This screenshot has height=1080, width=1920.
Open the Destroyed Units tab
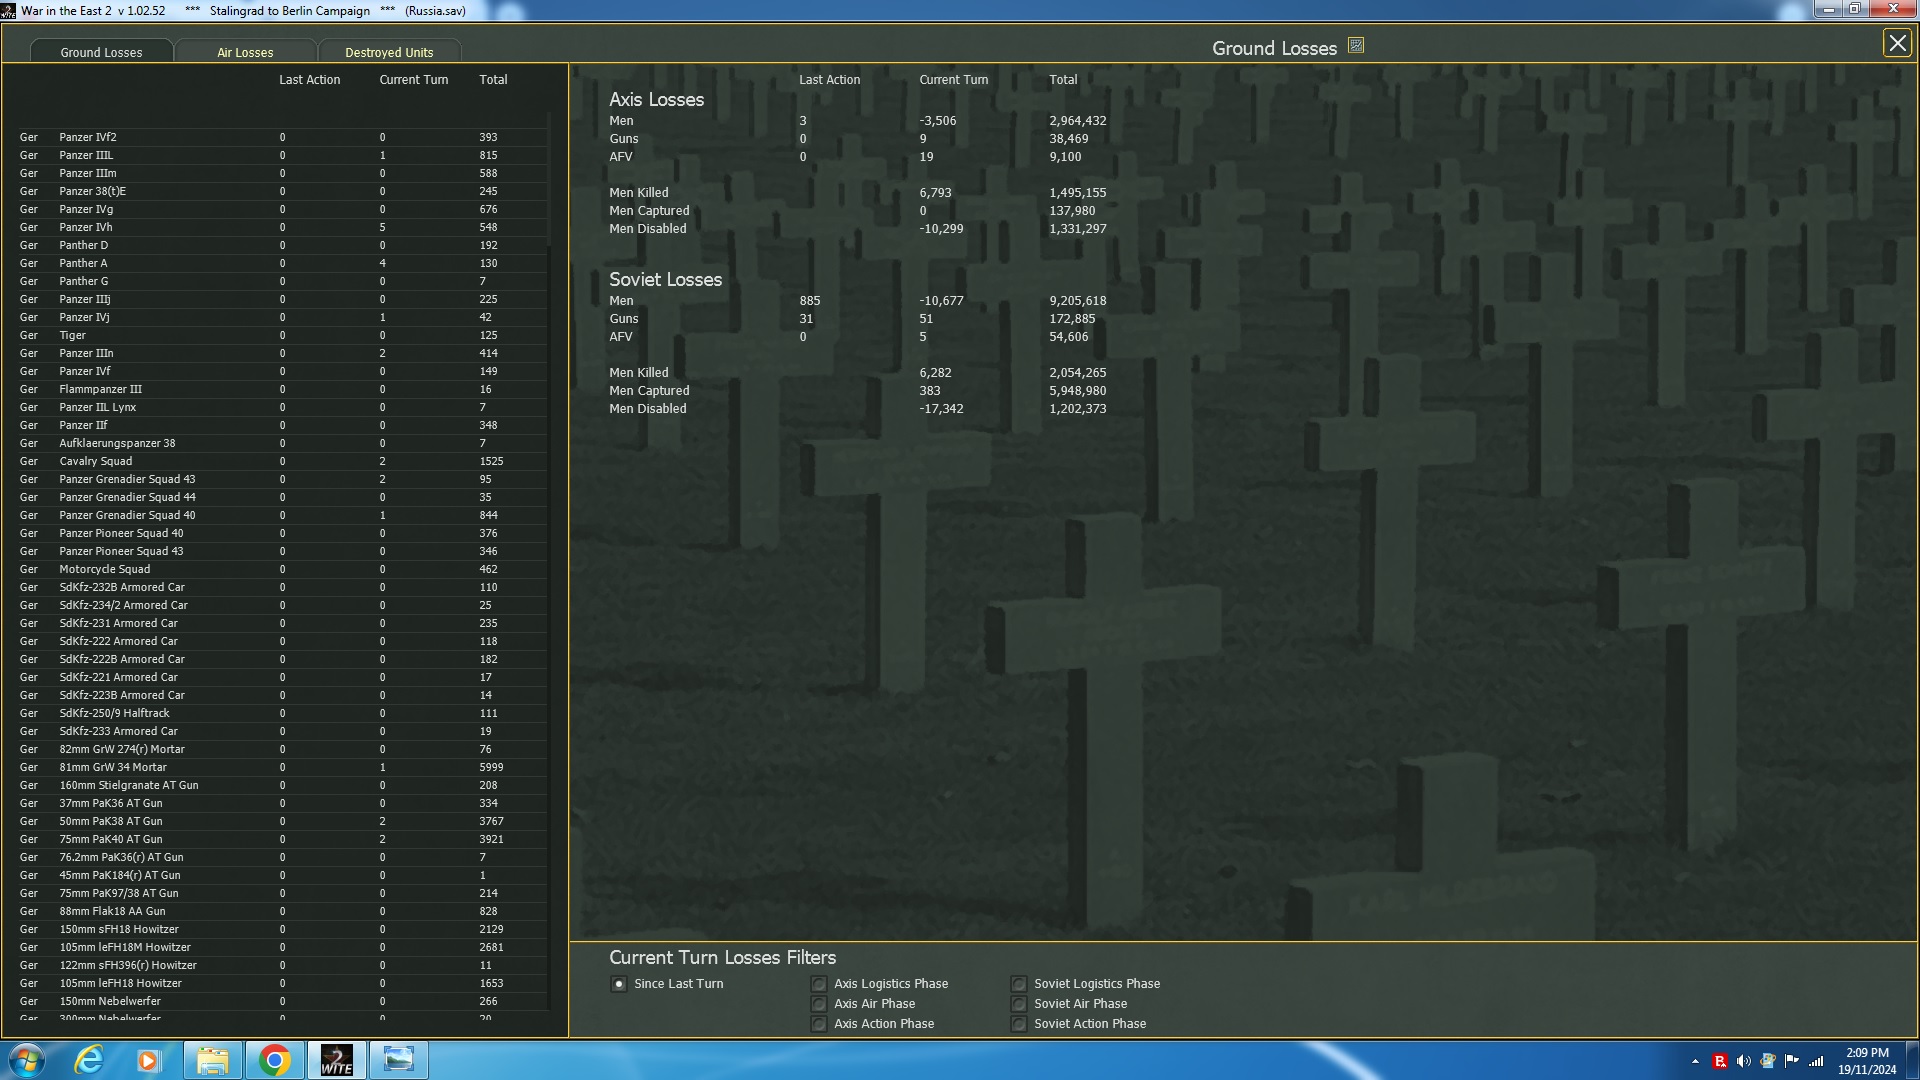[389, 52]
